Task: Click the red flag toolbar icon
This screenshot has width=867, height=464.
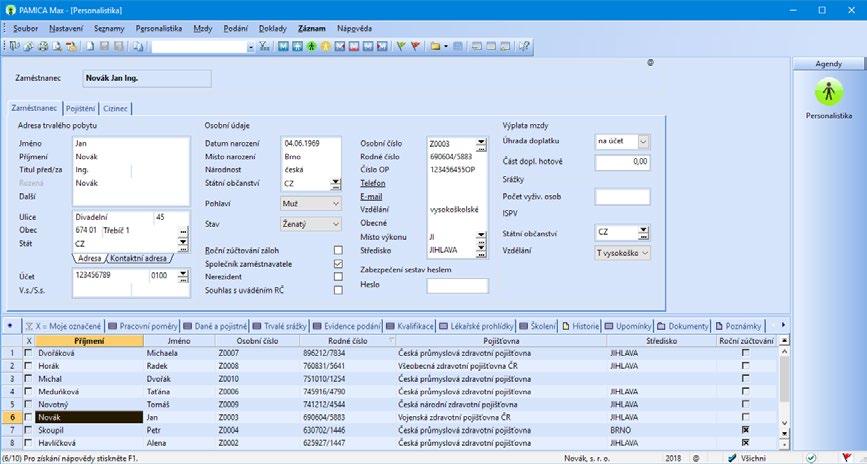Action: click(x=415, y=46)
